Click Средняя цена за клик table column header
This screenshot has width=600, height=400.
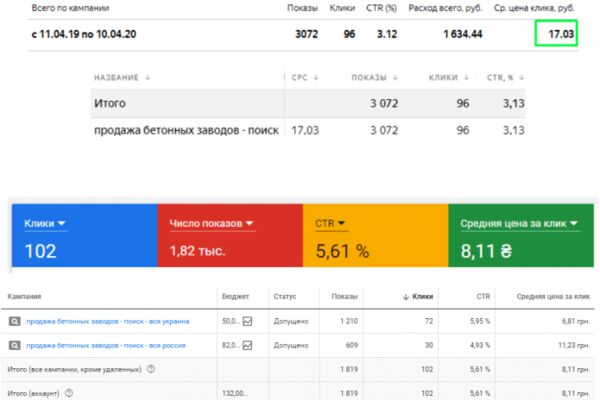(553, 296)
